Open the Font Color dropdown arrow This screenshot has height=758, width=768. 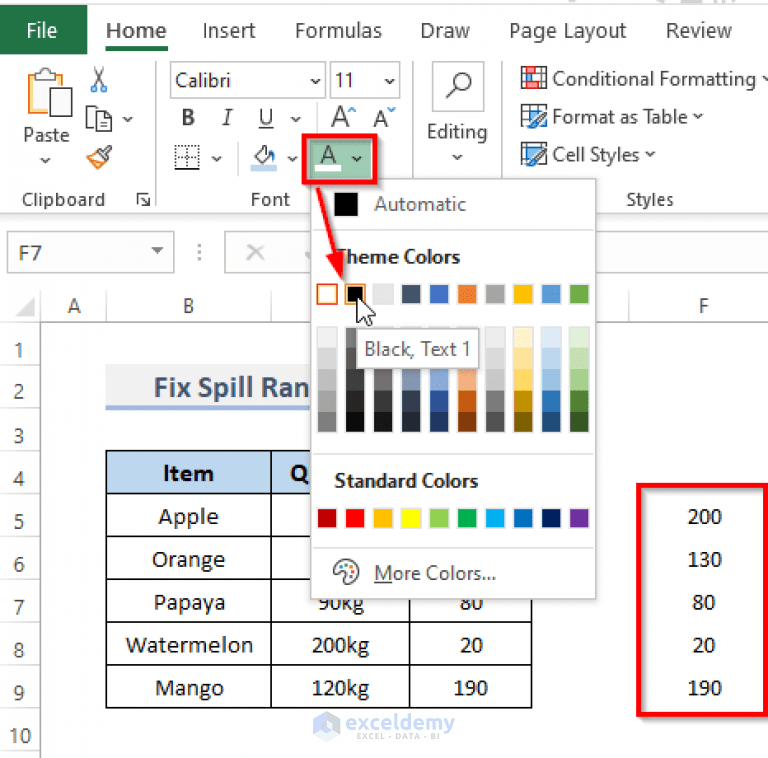click(357, 159)
